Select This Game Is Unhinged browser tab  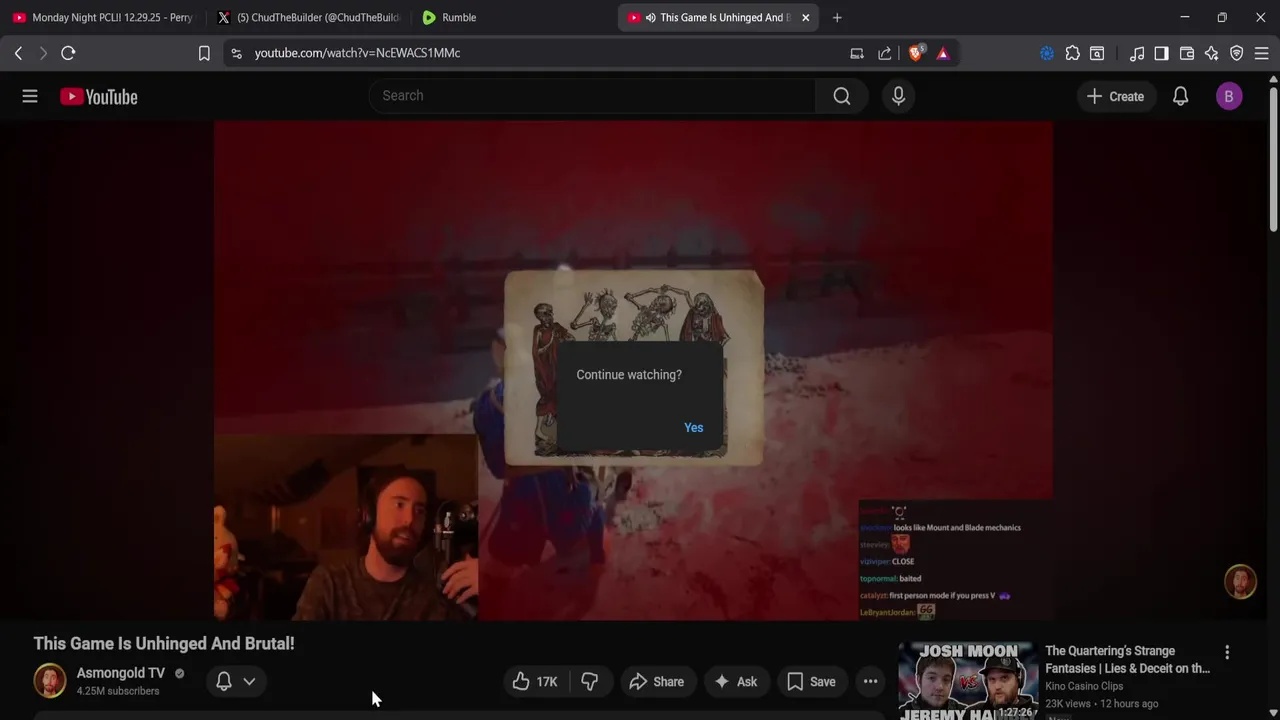click(715, 17)
